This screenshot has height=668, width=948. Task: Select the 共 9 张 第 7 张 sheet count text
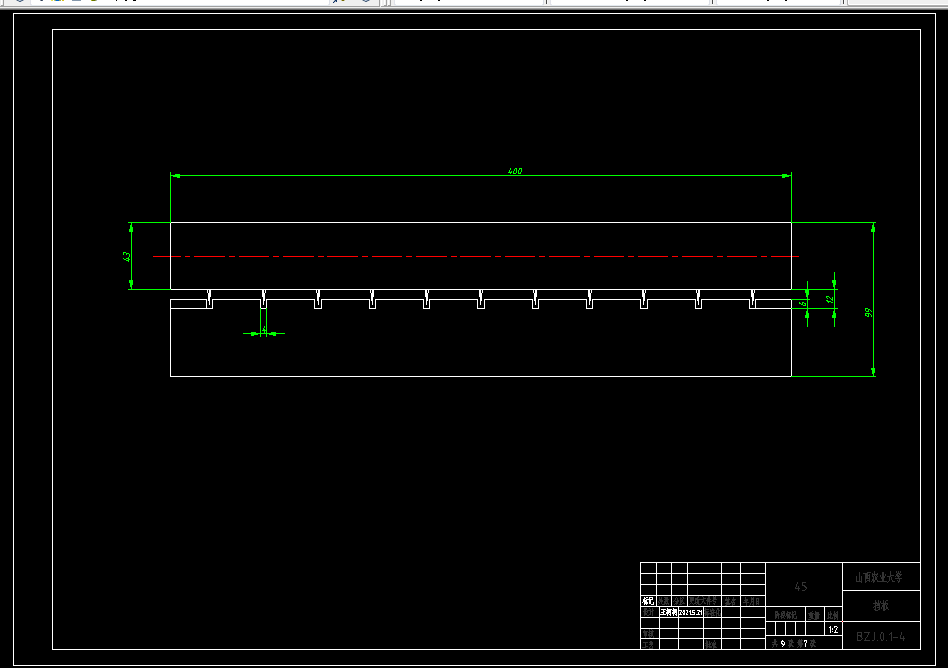(x=794, y=644)
